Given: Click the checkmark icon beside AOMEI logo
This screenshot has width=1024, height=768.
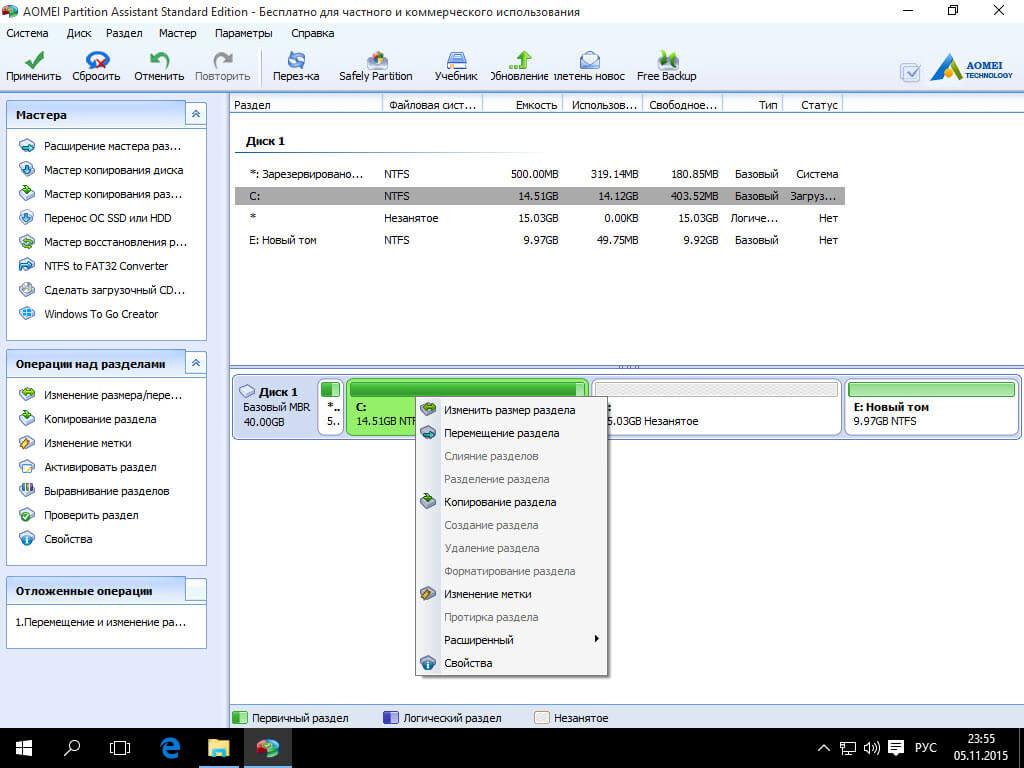Looking at the screenshot, I should 910,72.
